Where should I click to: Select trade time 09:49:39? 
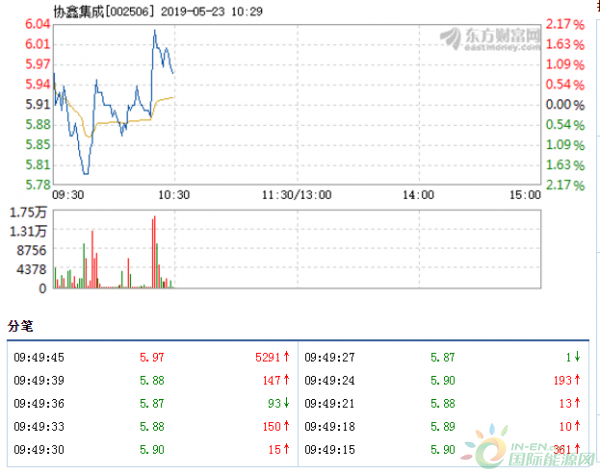click(39, 381)
